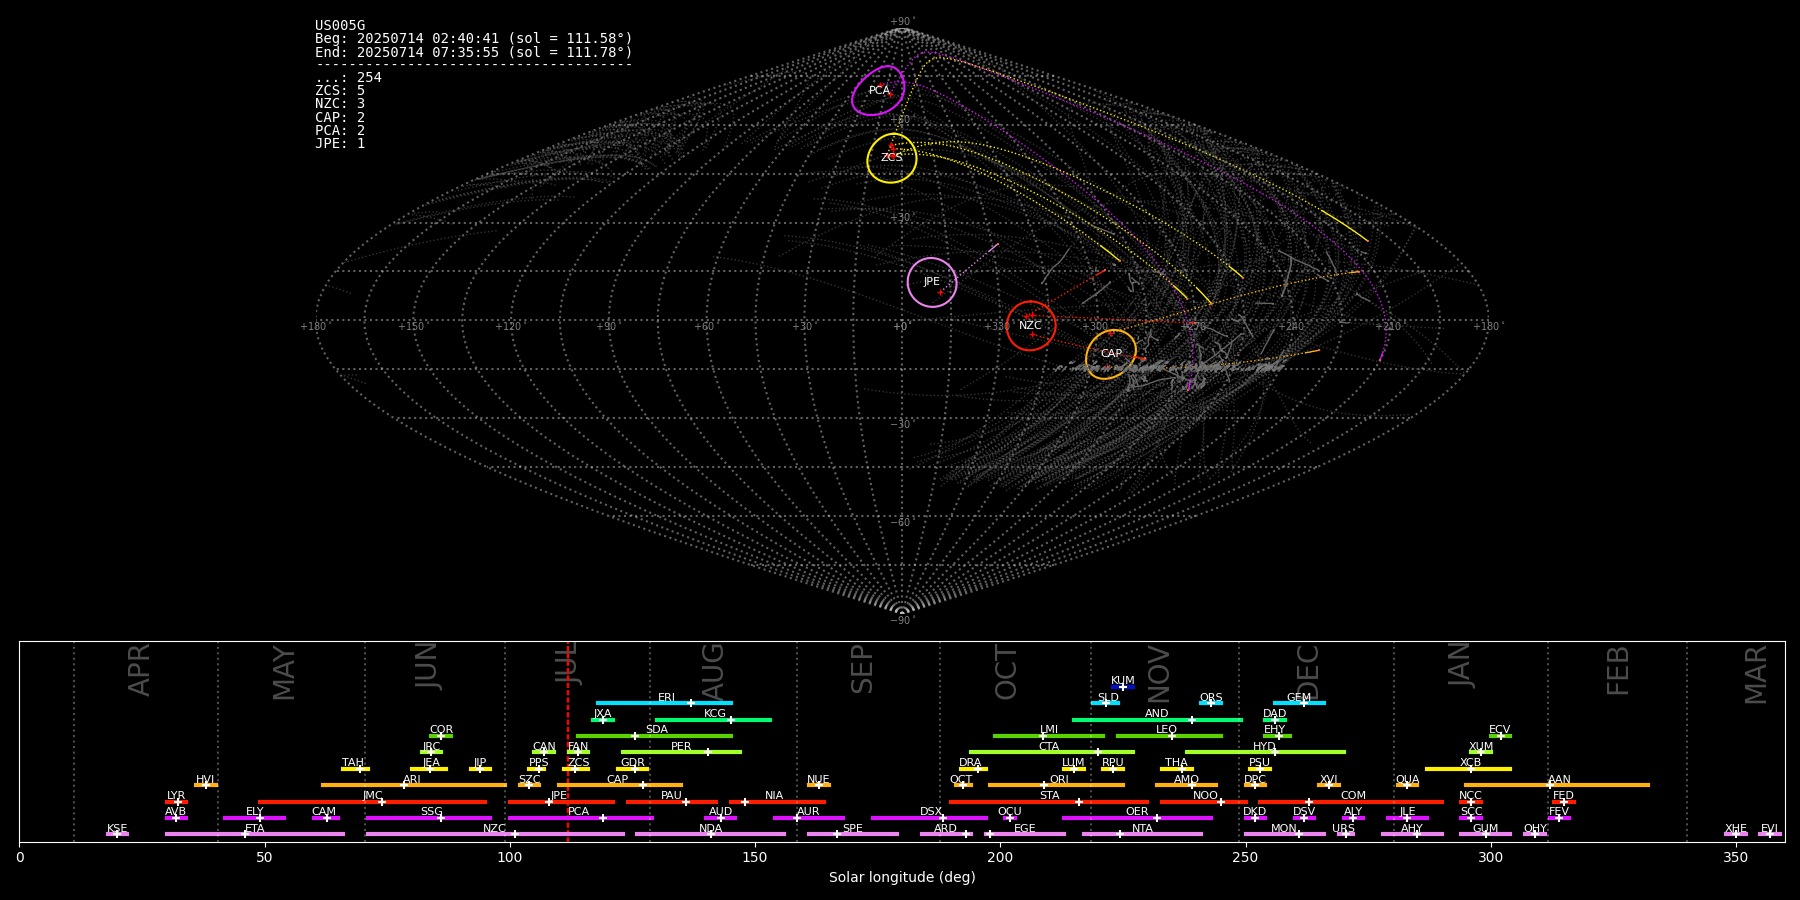Click the red NZC radiant circle on sky map

[1031, 326]
